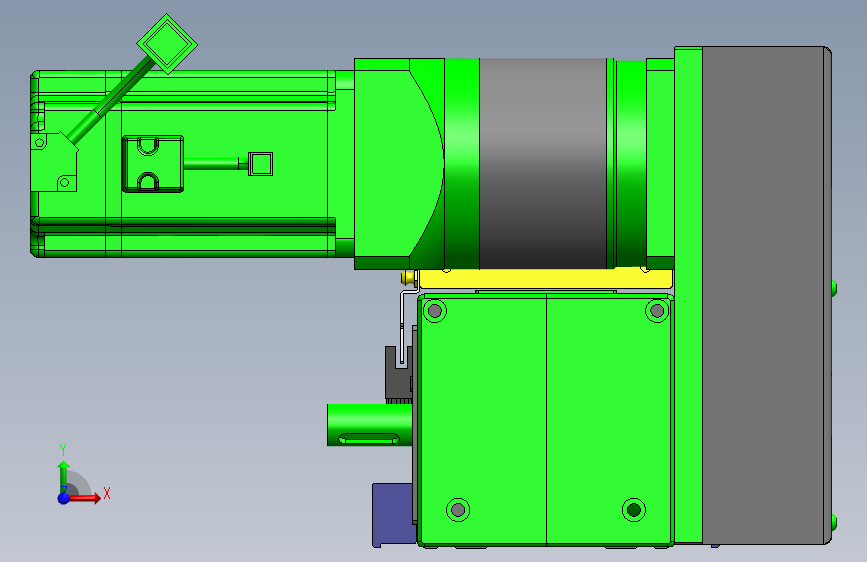Select the yellow spacer plate under the cylinder
Image resolution: width=867 pixels, height=562 pixels.
click(x=546, y=279)
